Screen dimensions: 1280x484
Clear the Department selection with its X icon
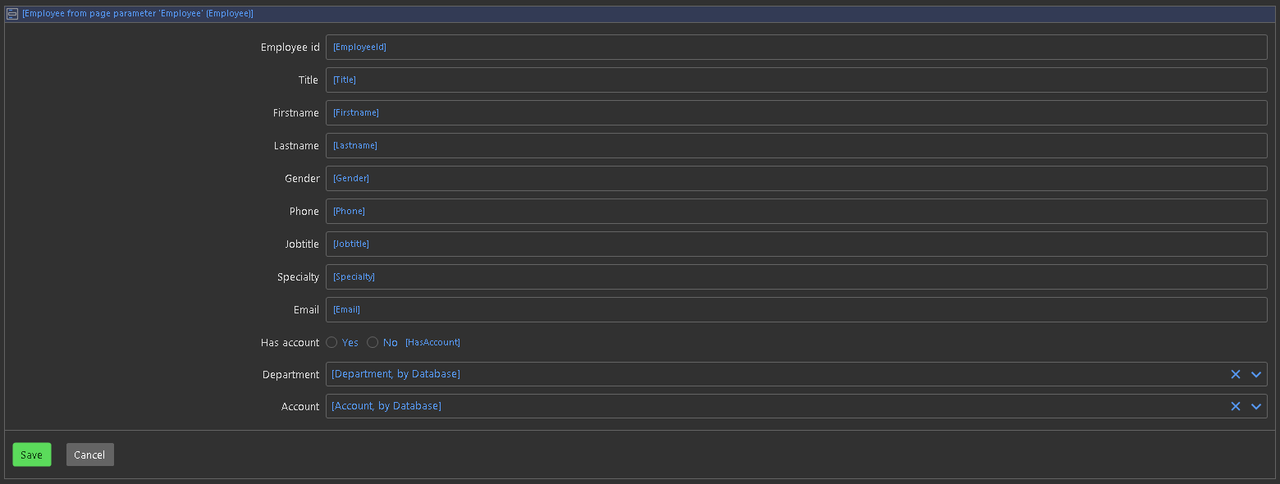(x=1235, y=374)
